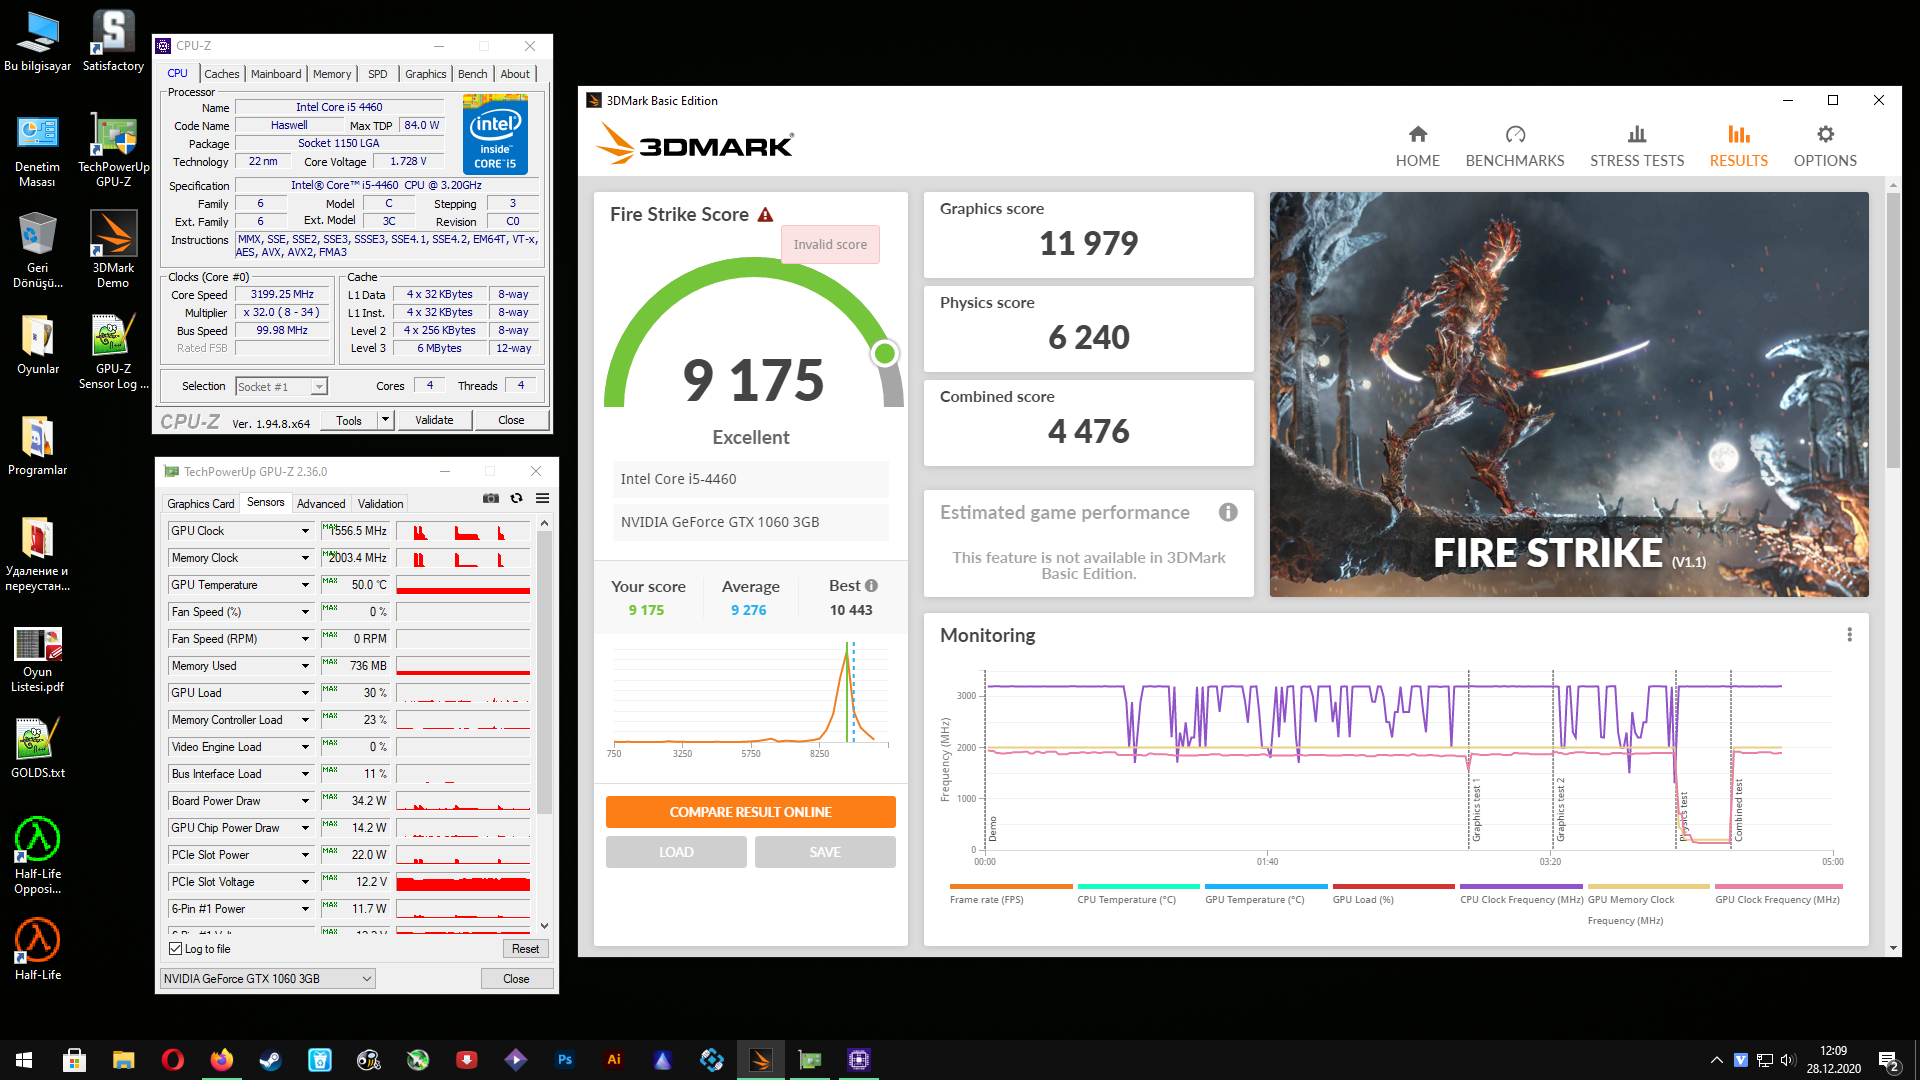Click the GPU Load (%) legend color

pyautogui.click(x=1393, y=886)
